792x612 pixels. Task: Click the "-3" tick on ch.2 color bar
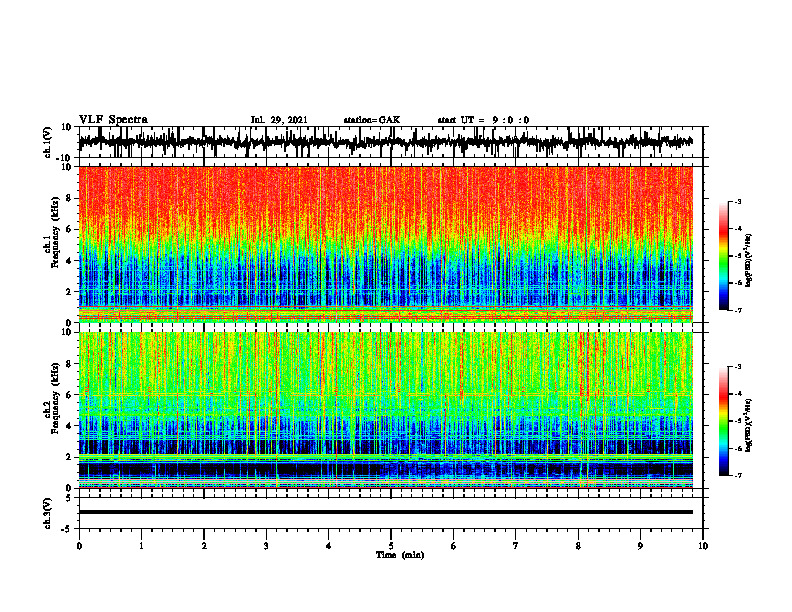click(x=738, y=367)
